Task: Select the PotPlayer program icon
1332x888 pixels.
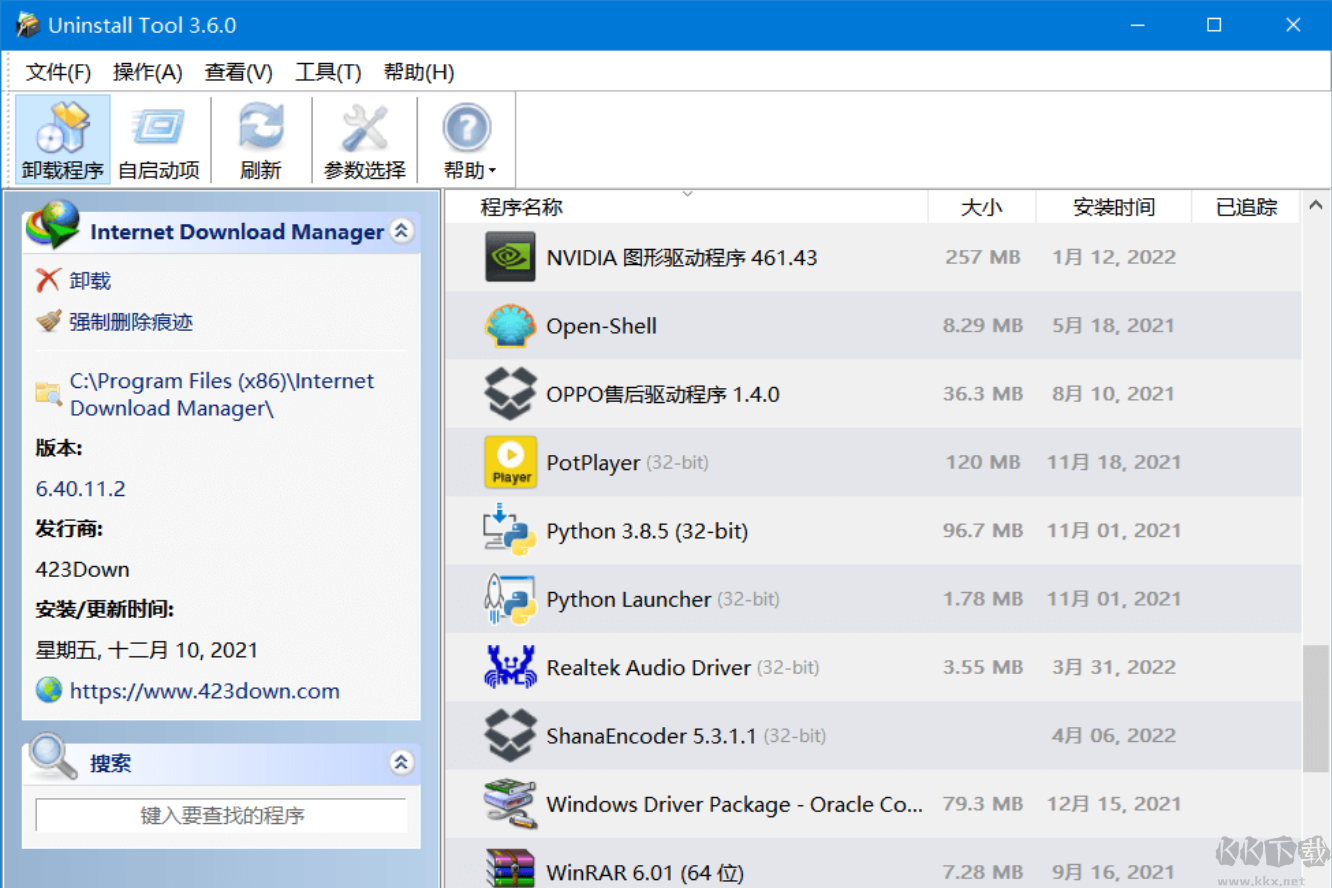Action: point(510,462)
